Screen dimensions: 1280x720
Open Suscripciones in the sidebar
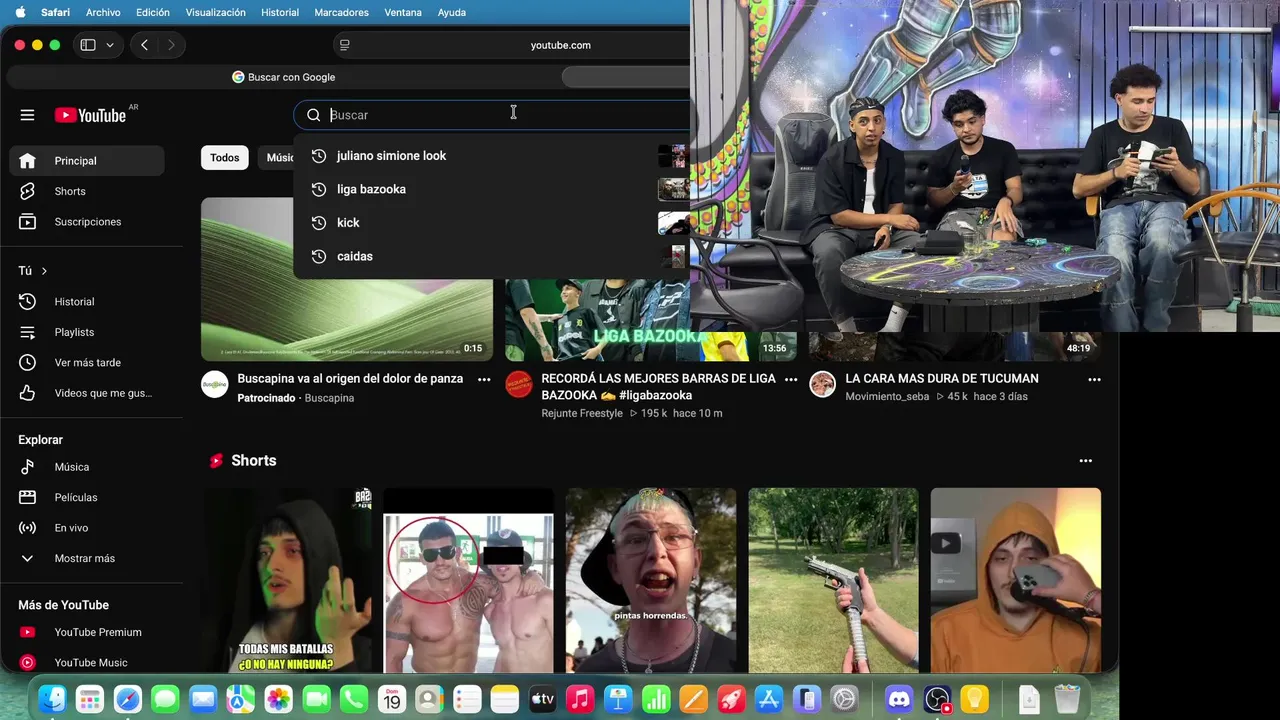pyautogui.click(x=86, y=222)
